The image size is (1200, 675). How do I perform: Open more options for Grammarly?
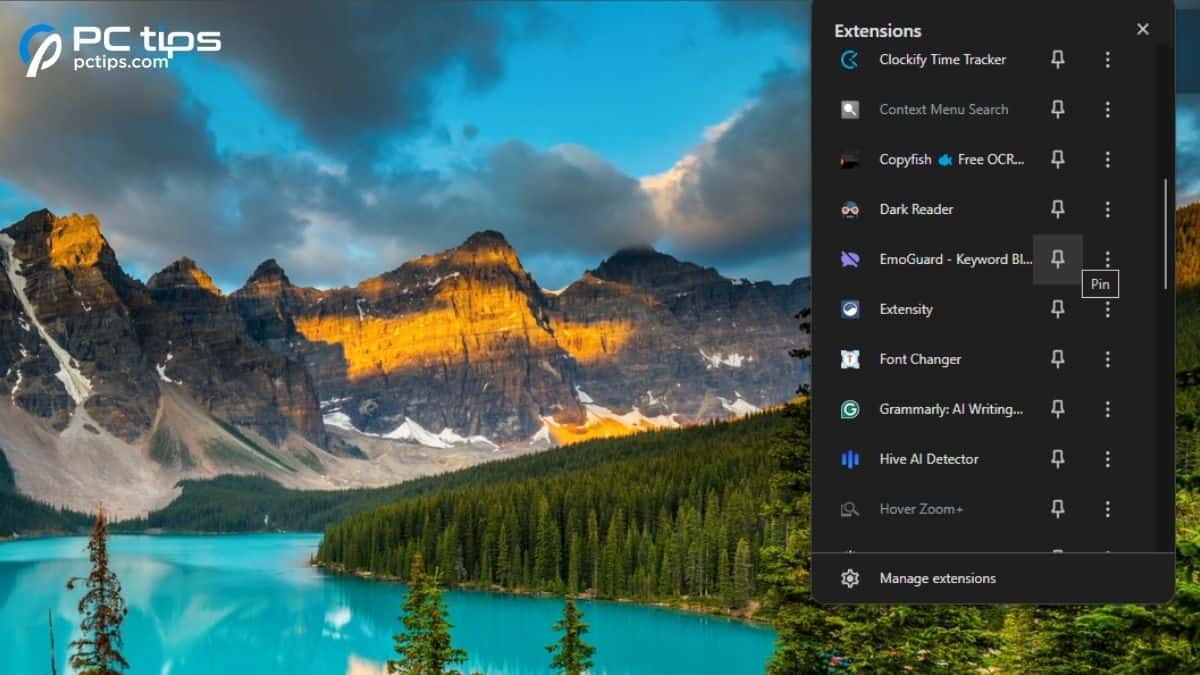click(1107, 409)
